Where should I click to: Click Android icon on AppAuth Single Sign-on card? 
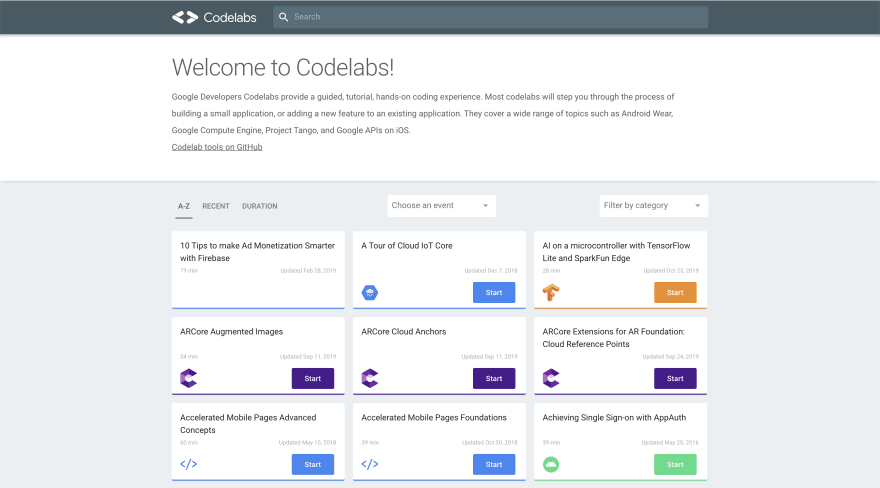pos(551,464)
